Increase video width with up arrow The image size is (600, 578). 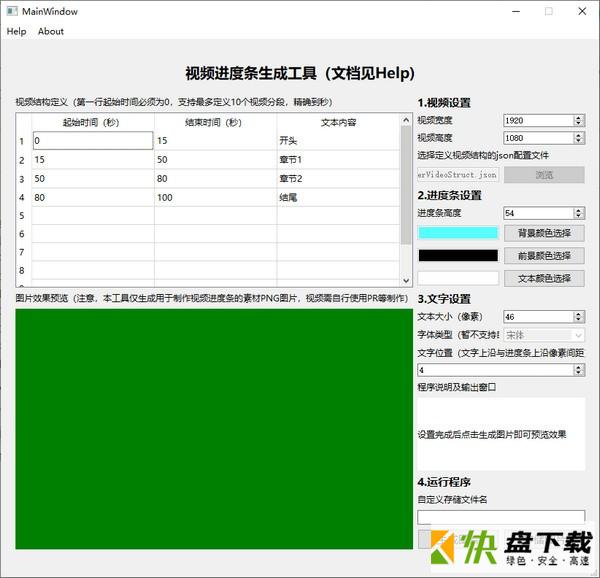[579, 117]
